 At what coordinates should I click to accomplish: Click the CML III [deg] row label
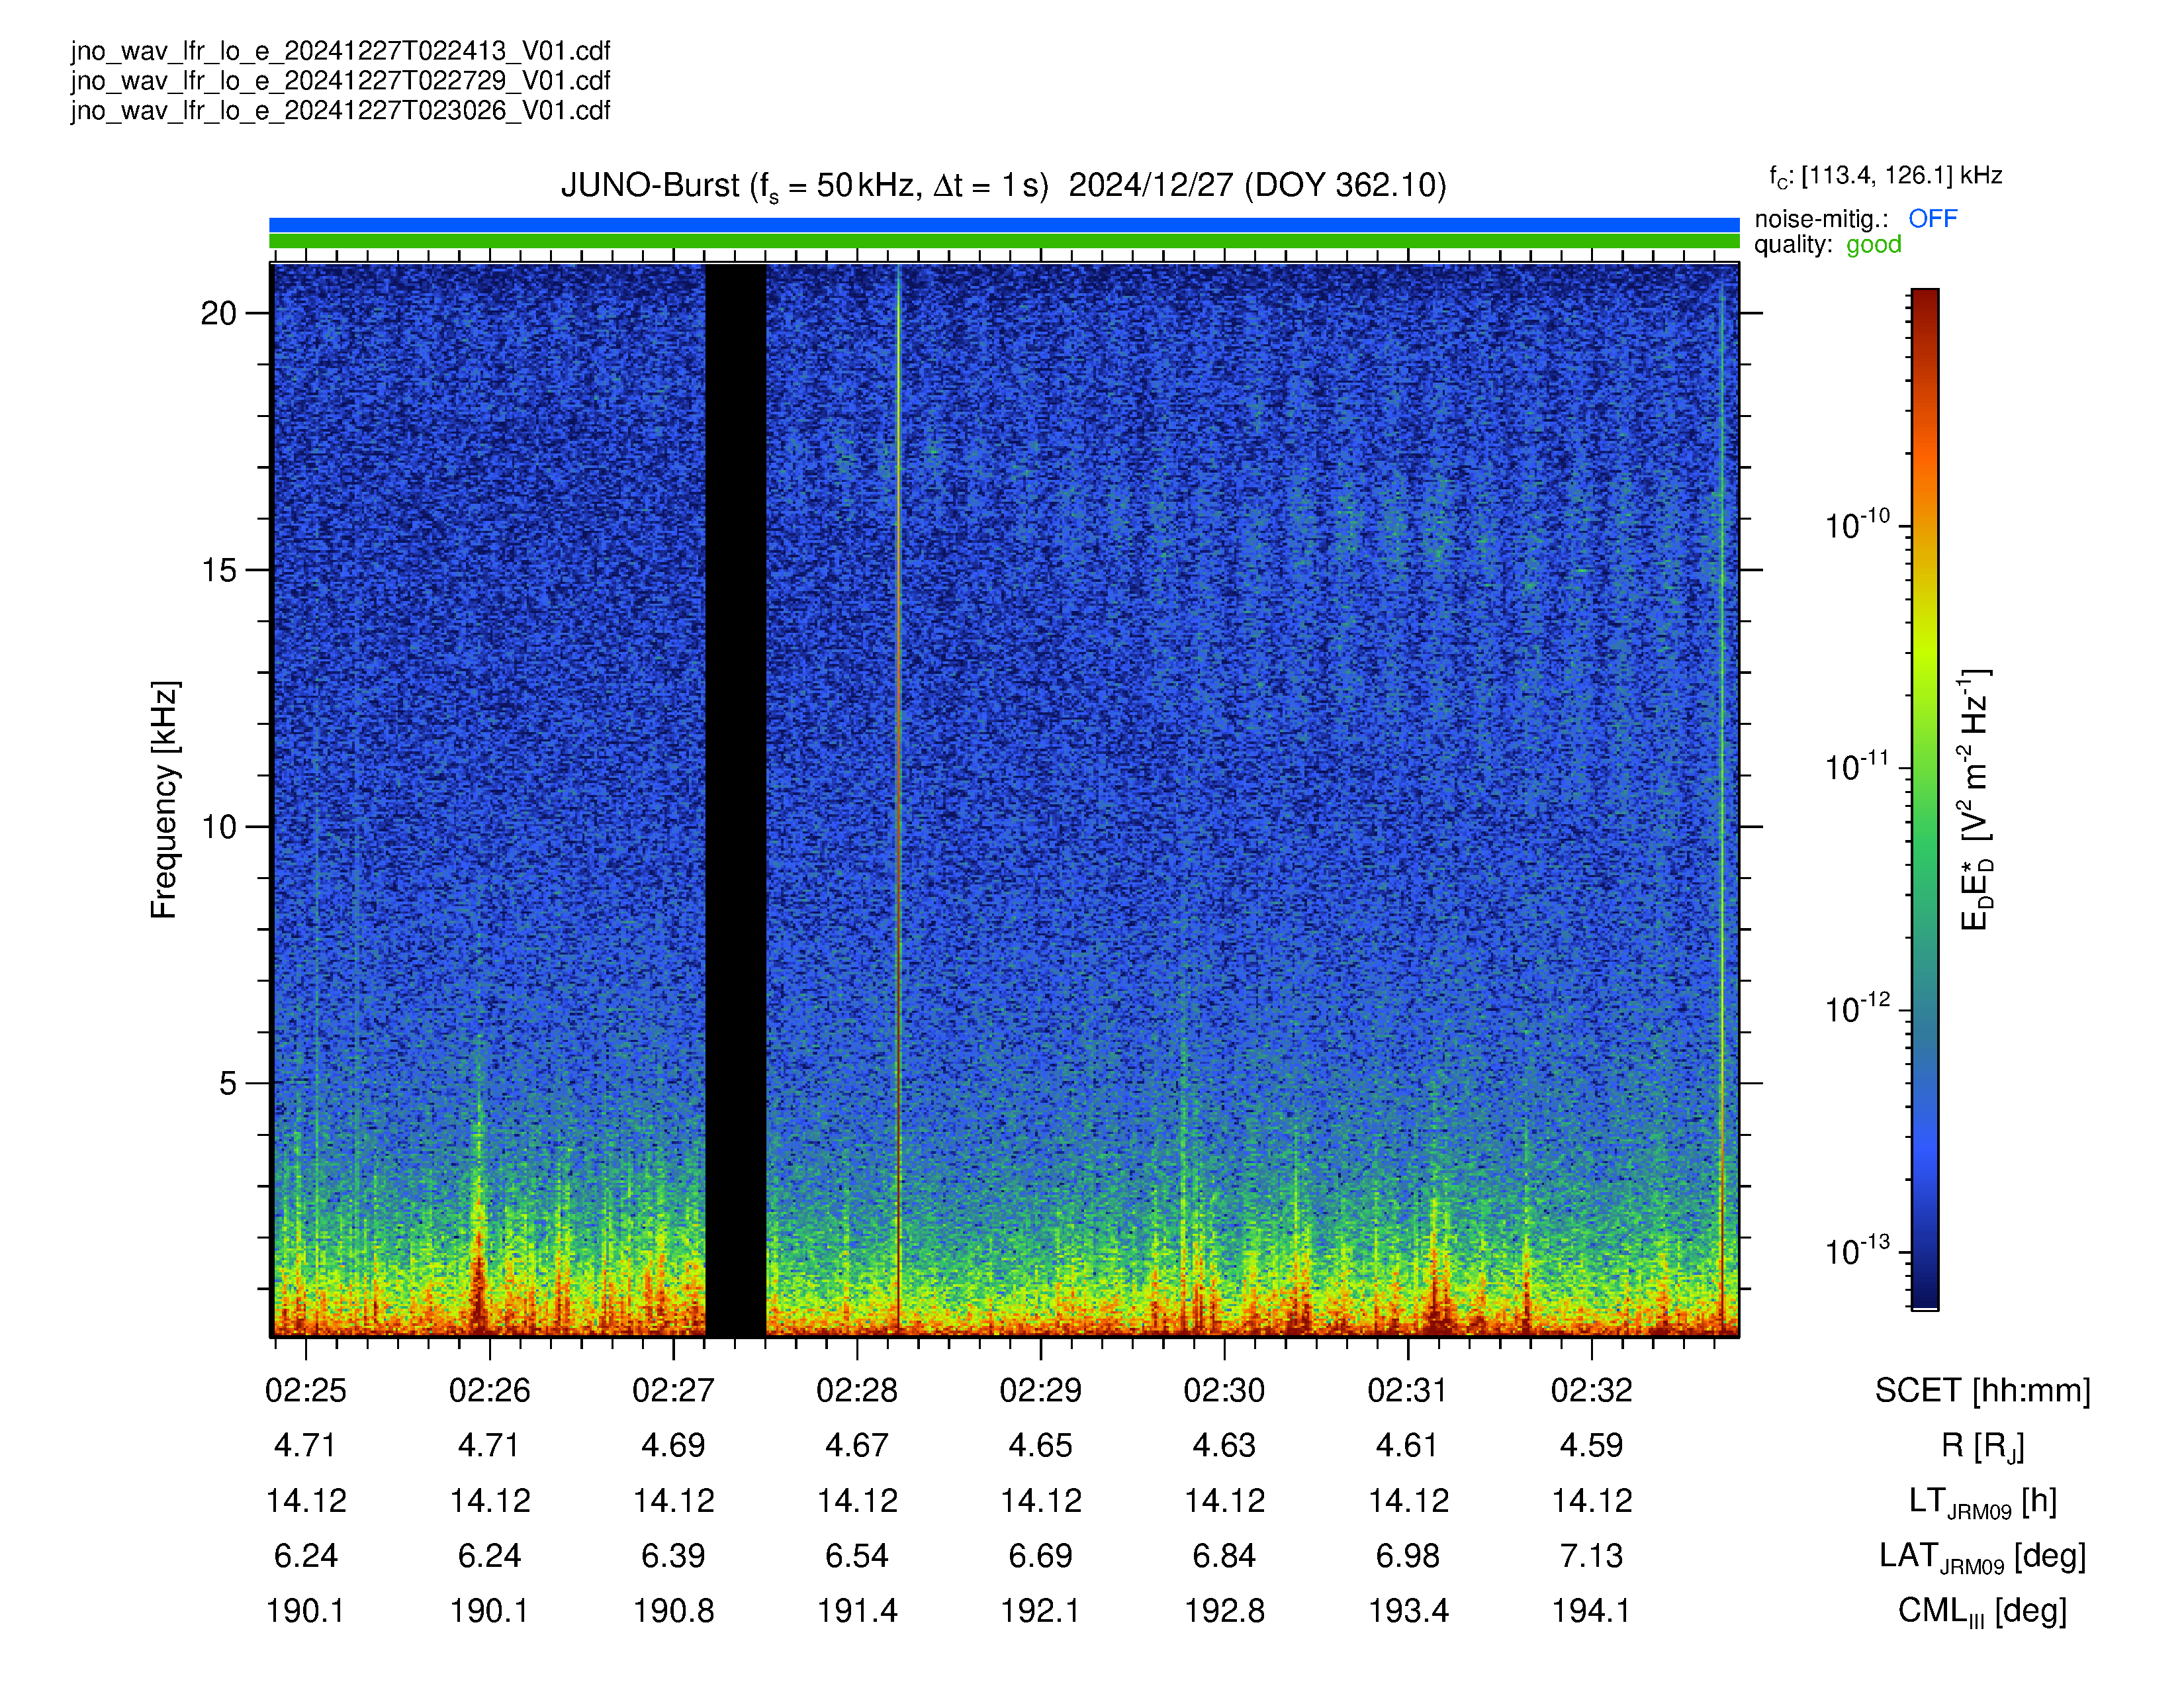click(x=1983, y=1612)
